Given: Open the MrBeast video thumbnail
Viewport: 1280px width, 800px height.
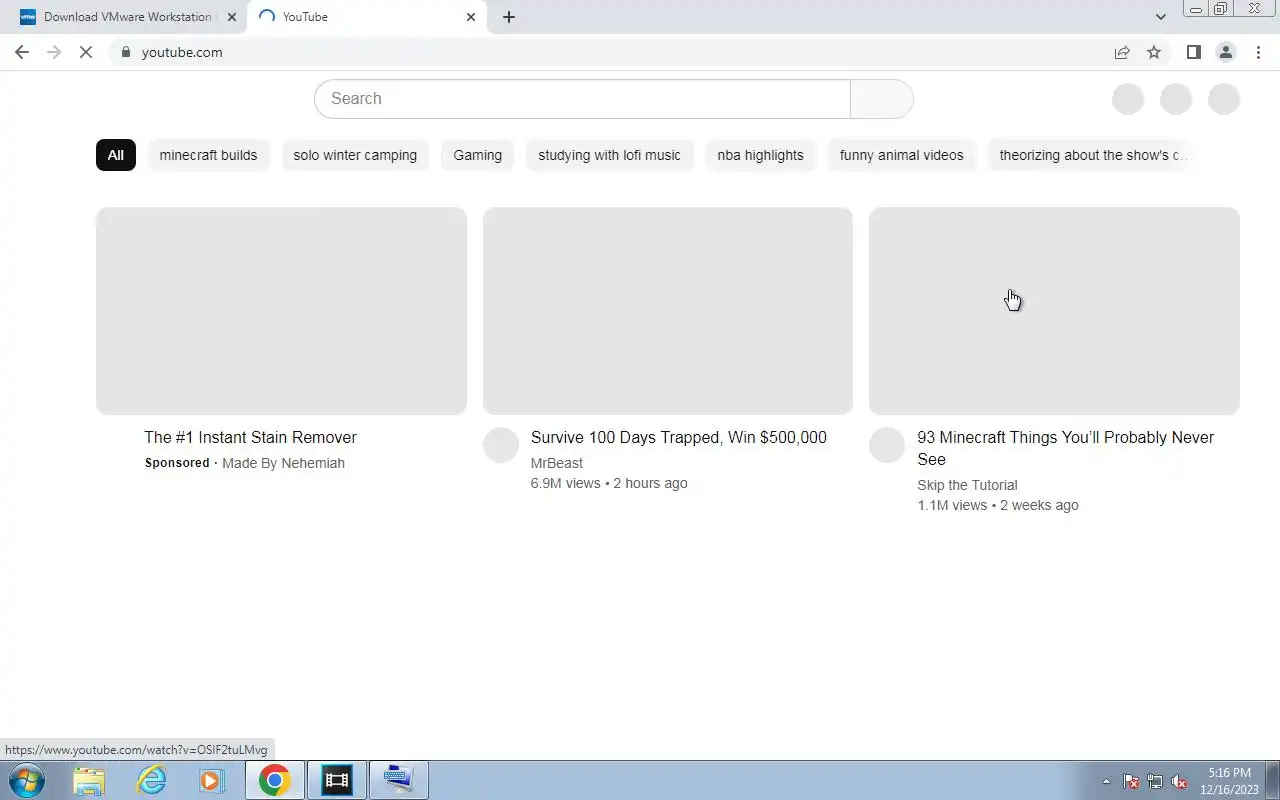Looking at the screenshot, I should click(x=668, y=311).
